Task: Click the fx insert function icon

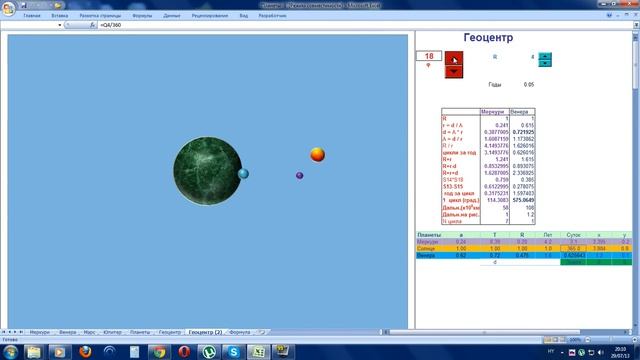Action: (x=93, y=25)
